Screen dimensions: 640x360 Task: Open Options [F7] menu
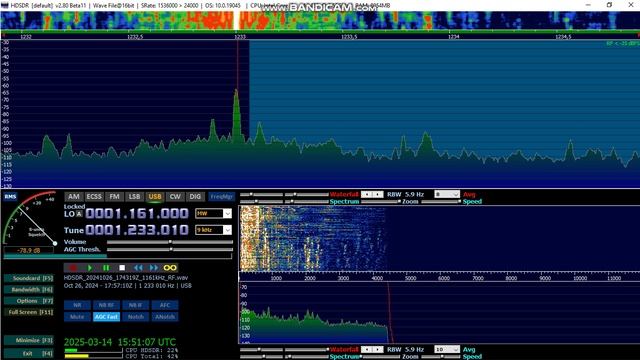[x=29, y=301]
